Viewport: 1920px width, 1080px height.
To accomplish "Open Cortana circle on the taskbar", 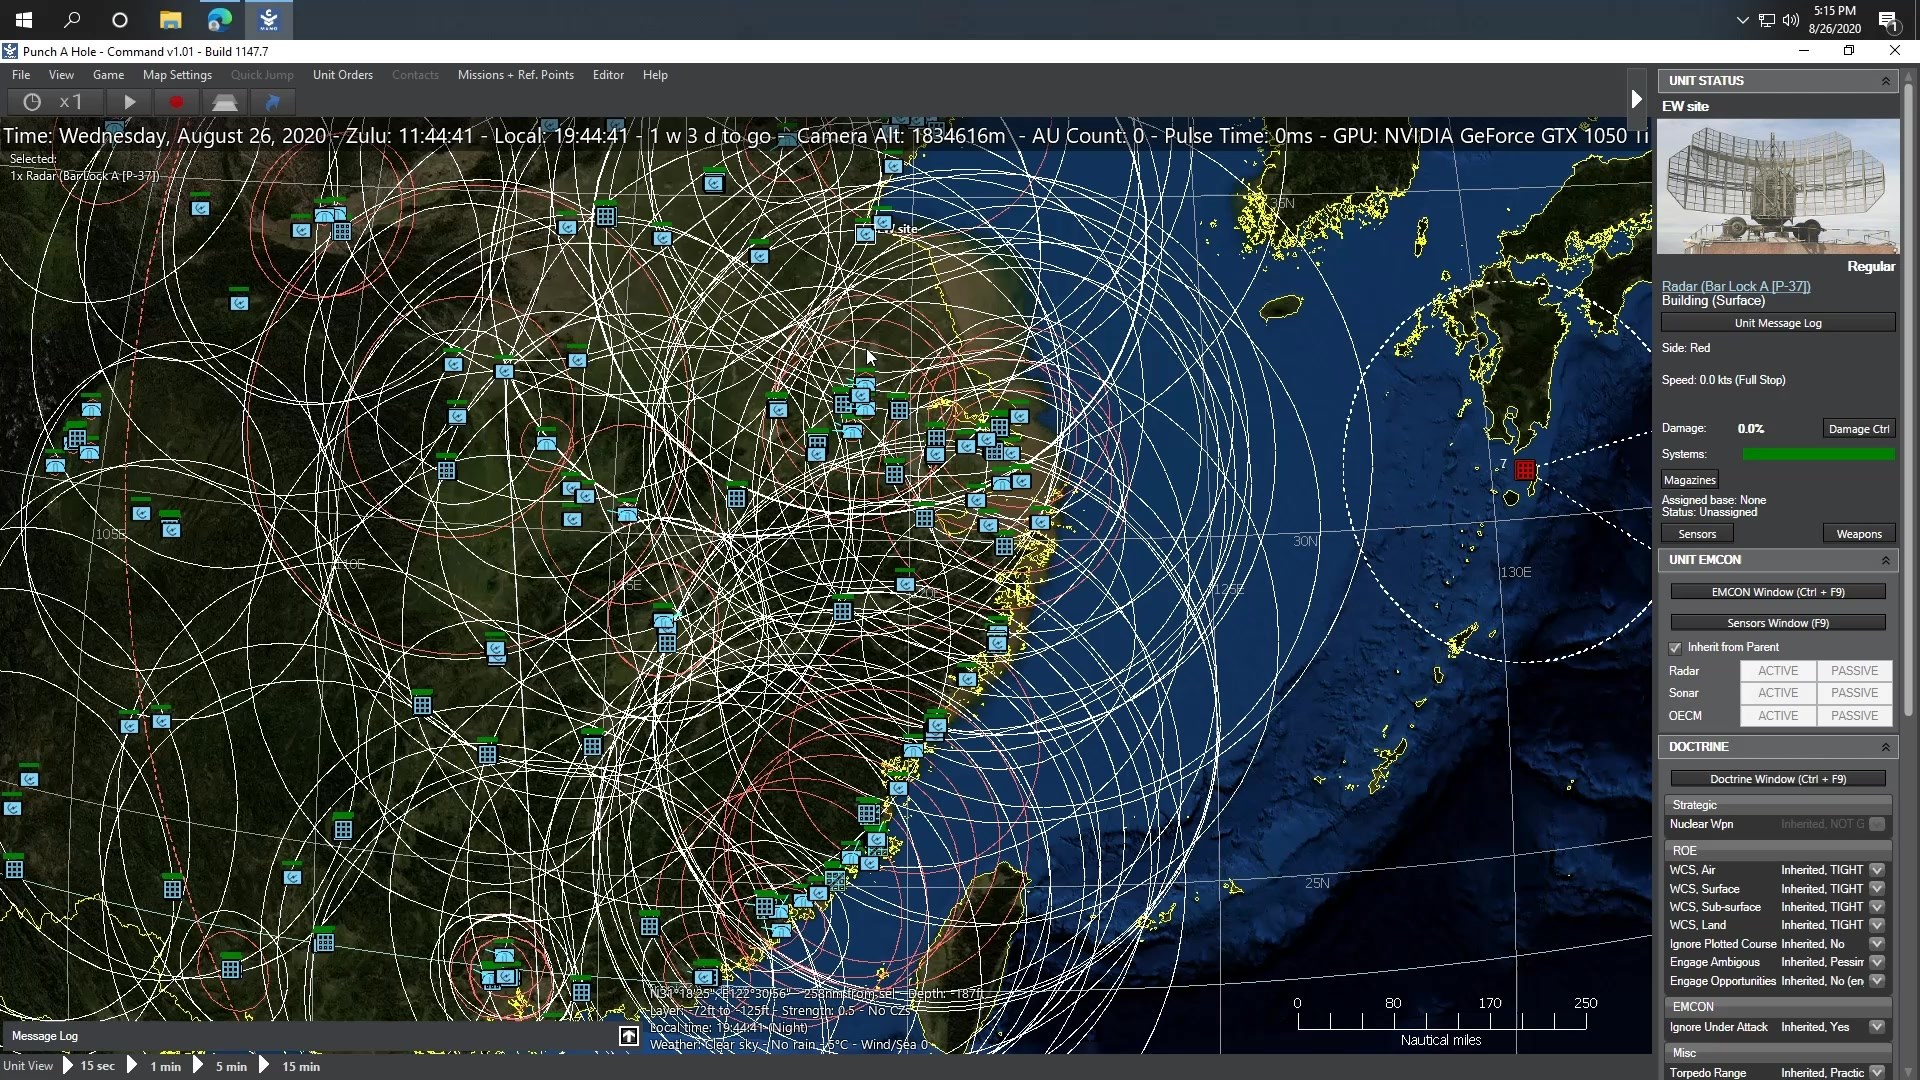I will 120,19.
